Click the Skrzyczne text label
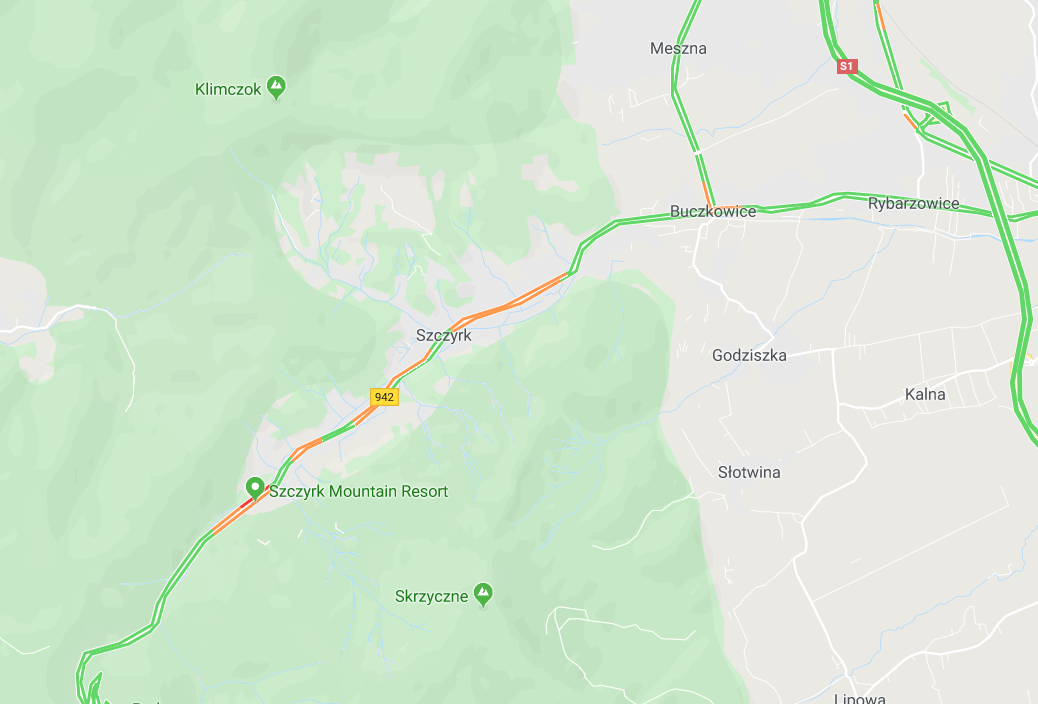 pos(432,596)
